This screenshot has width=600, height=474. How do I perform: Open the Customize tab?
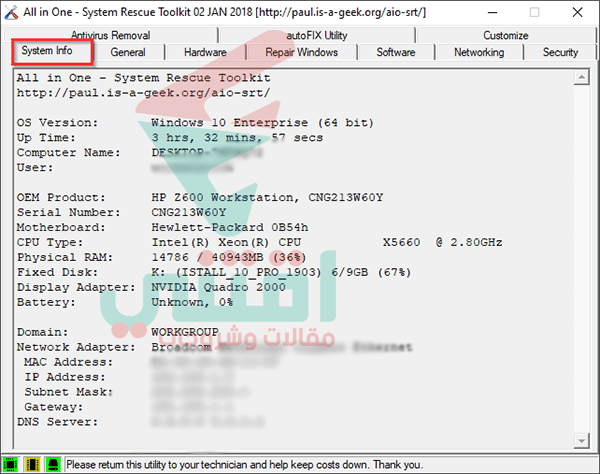click(x=505, y=35)
